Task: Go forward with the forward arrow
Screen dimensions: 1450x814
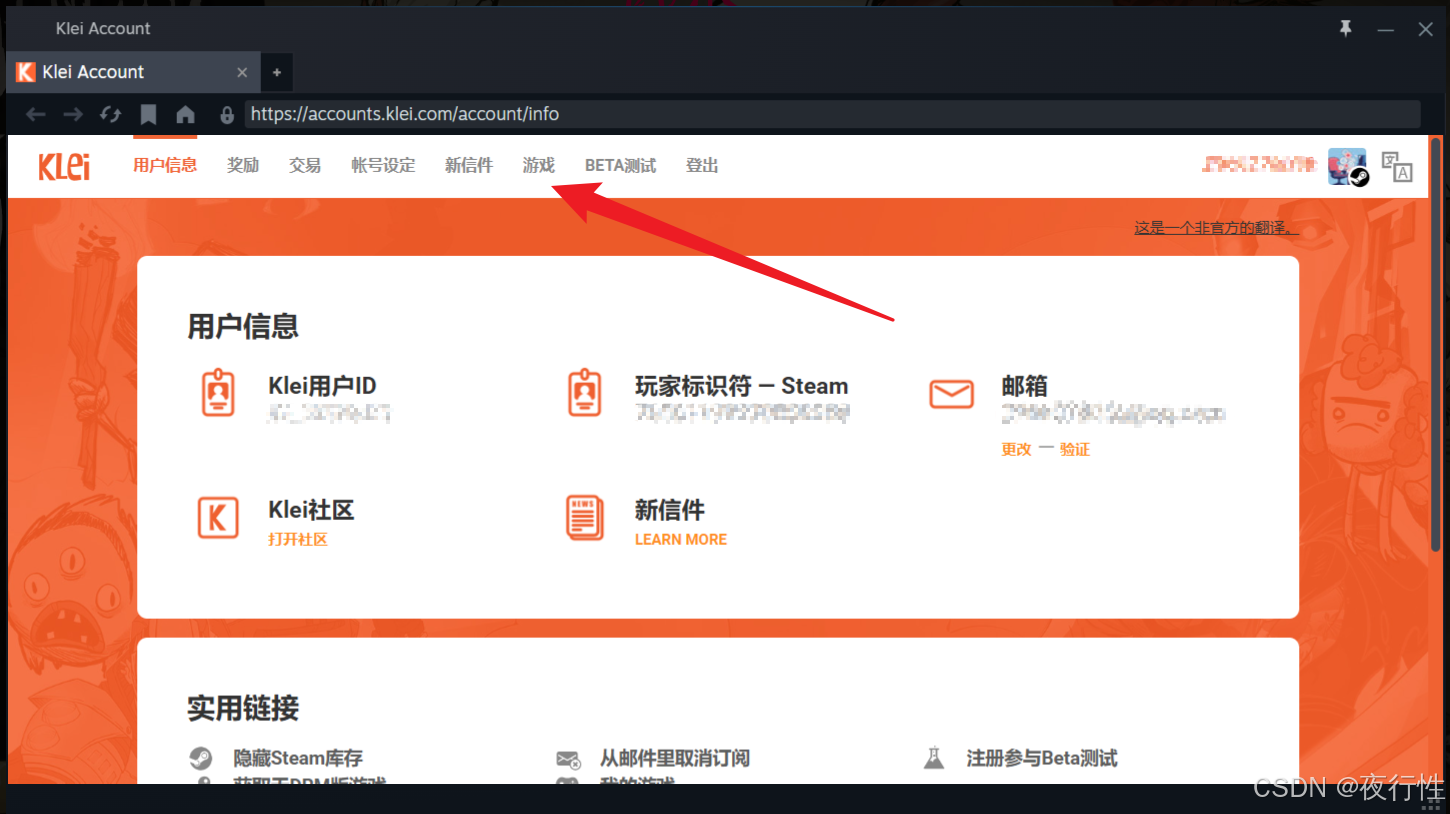Action: click(73, 114)
